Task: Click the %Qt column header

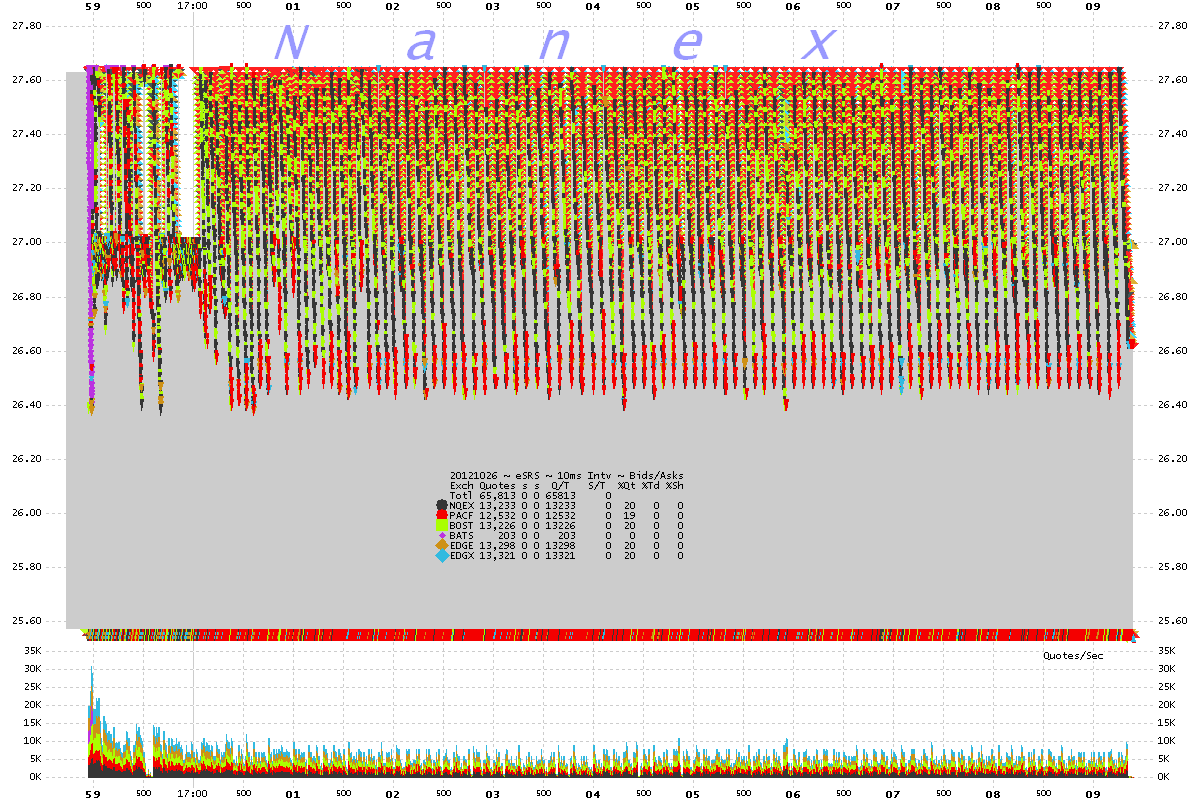Action: 627,486
